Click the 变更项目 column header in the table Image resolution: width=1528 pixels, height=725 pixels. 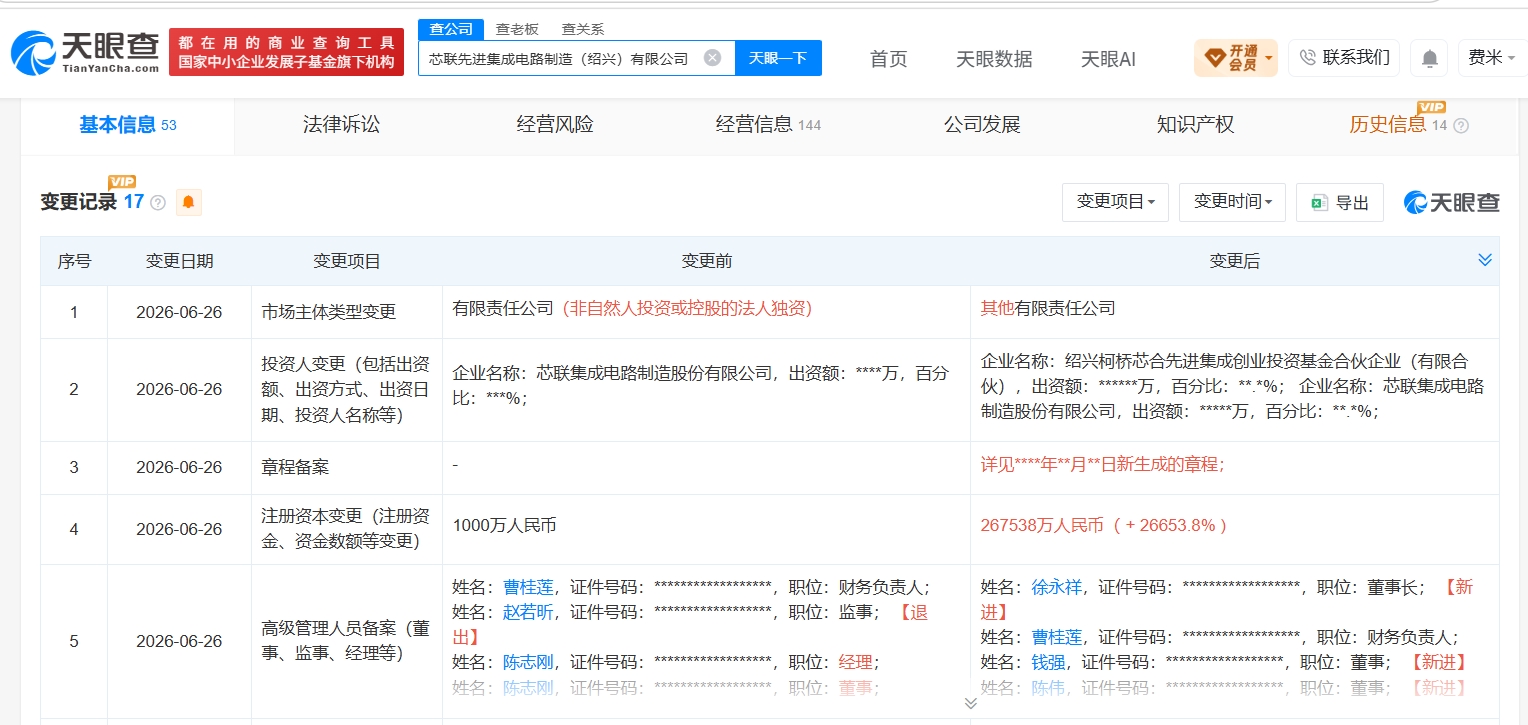coord(347,261)
